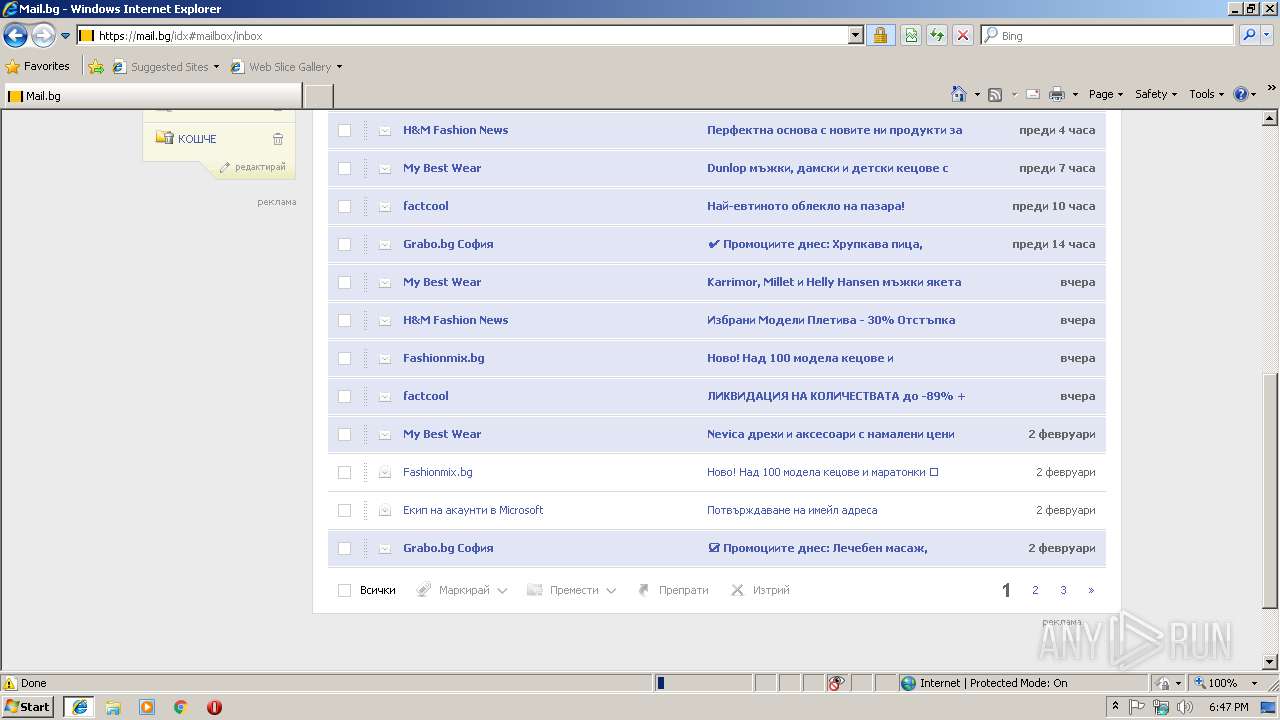
Task: Click the Add to Favorites Bar star icon
Action: [96, 67]
